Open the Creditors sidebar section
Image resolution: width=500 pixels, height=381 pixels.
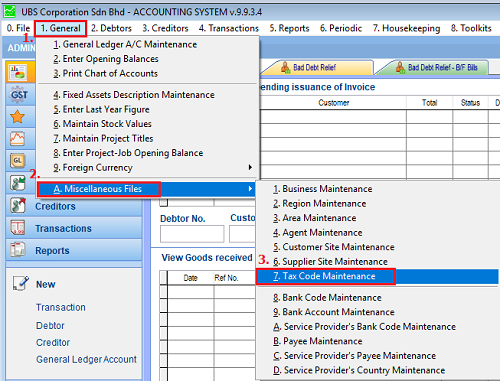click(x=74, y=206)
